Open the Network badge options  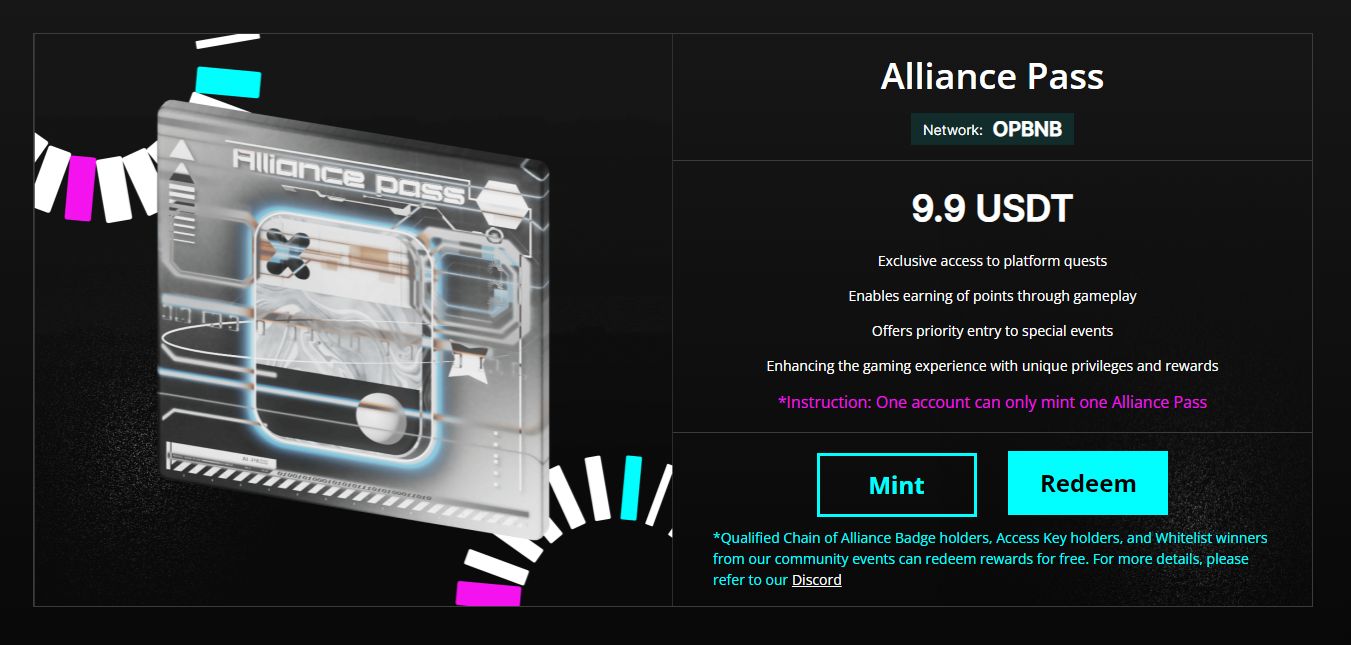[992, 128]
